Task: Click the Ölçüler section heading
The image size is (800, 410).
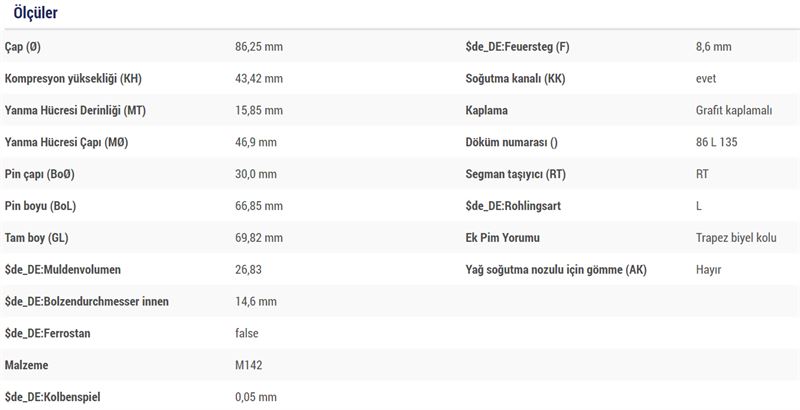Action: pos(35,13)
